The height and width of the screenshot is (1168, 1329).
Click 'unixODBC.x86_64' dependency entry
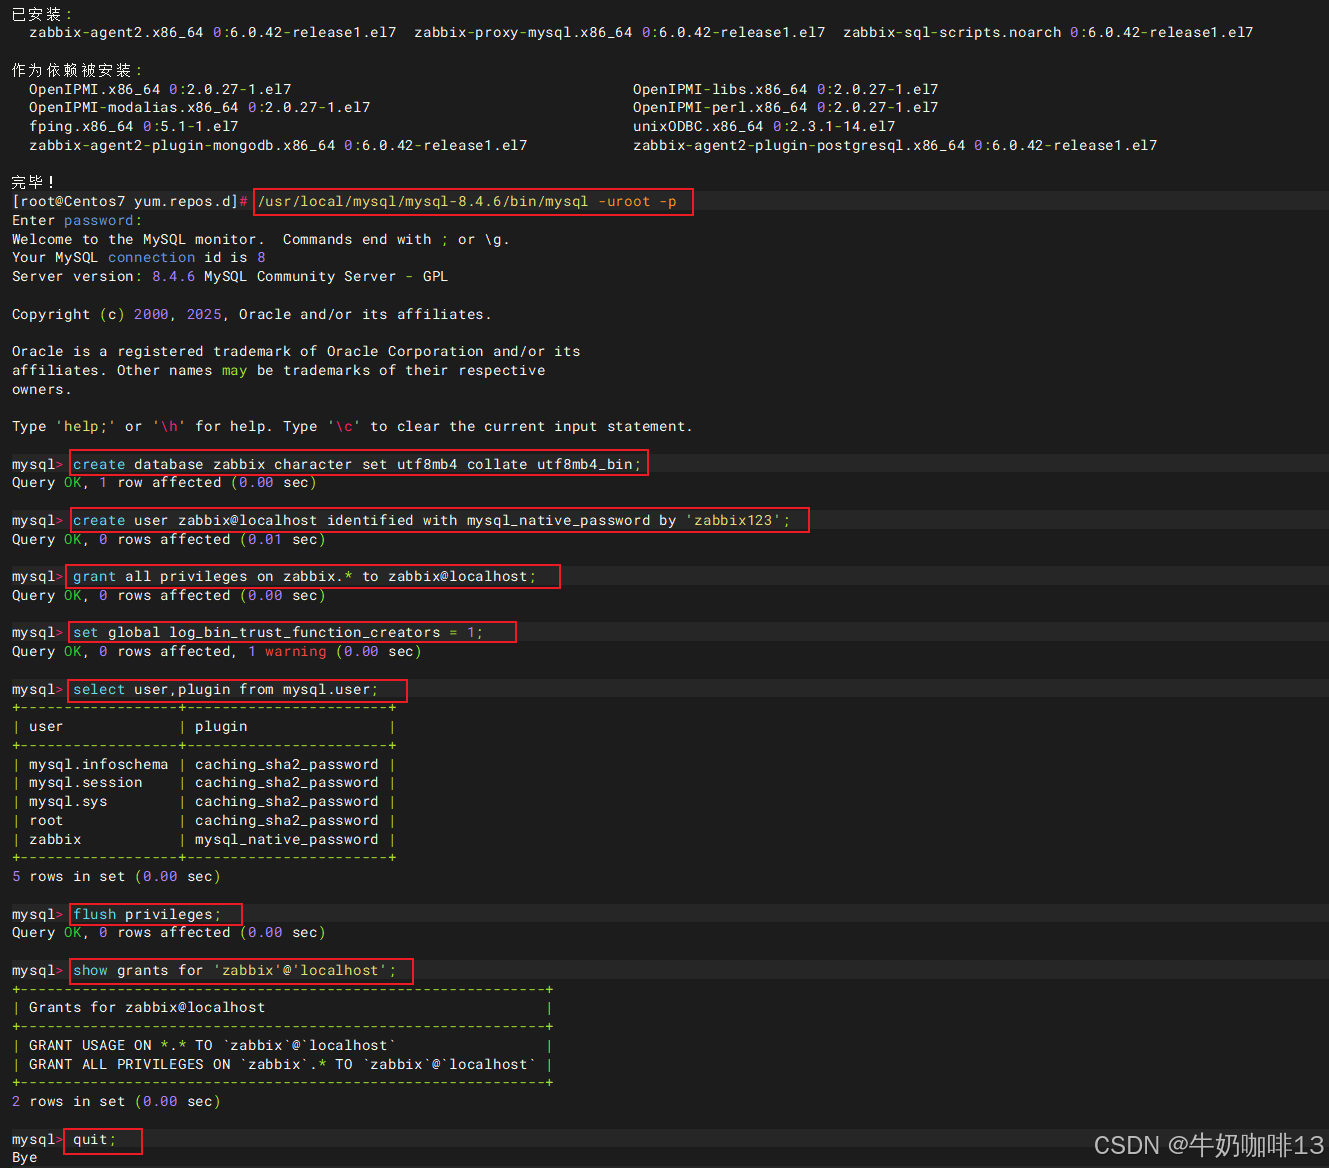point(764,126)
